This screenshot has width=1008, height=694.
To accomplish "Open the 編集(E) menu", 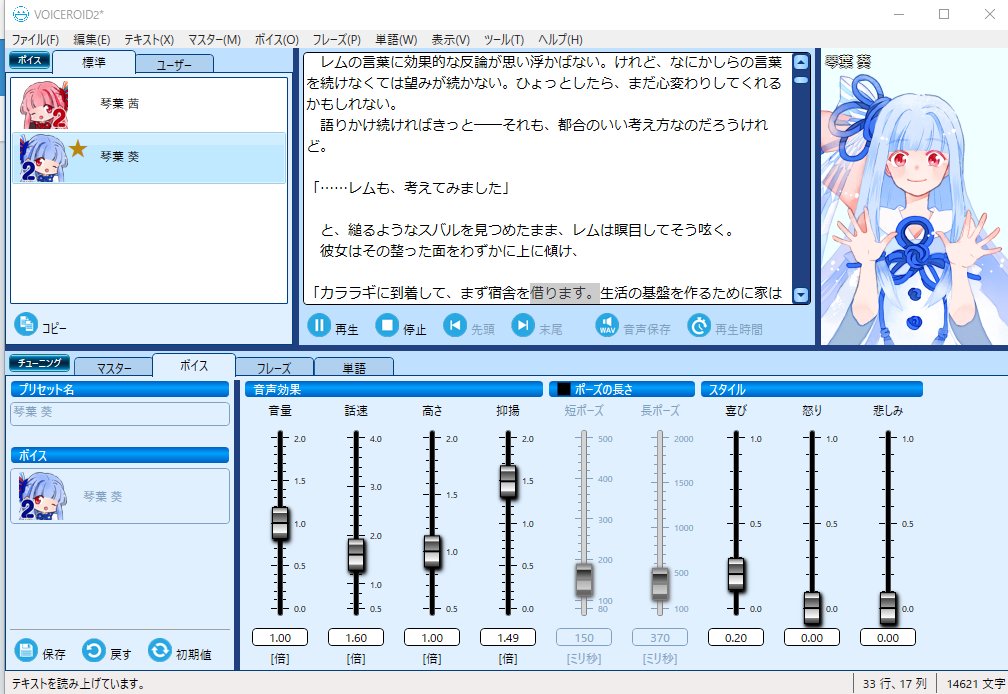I will [92, 40].
